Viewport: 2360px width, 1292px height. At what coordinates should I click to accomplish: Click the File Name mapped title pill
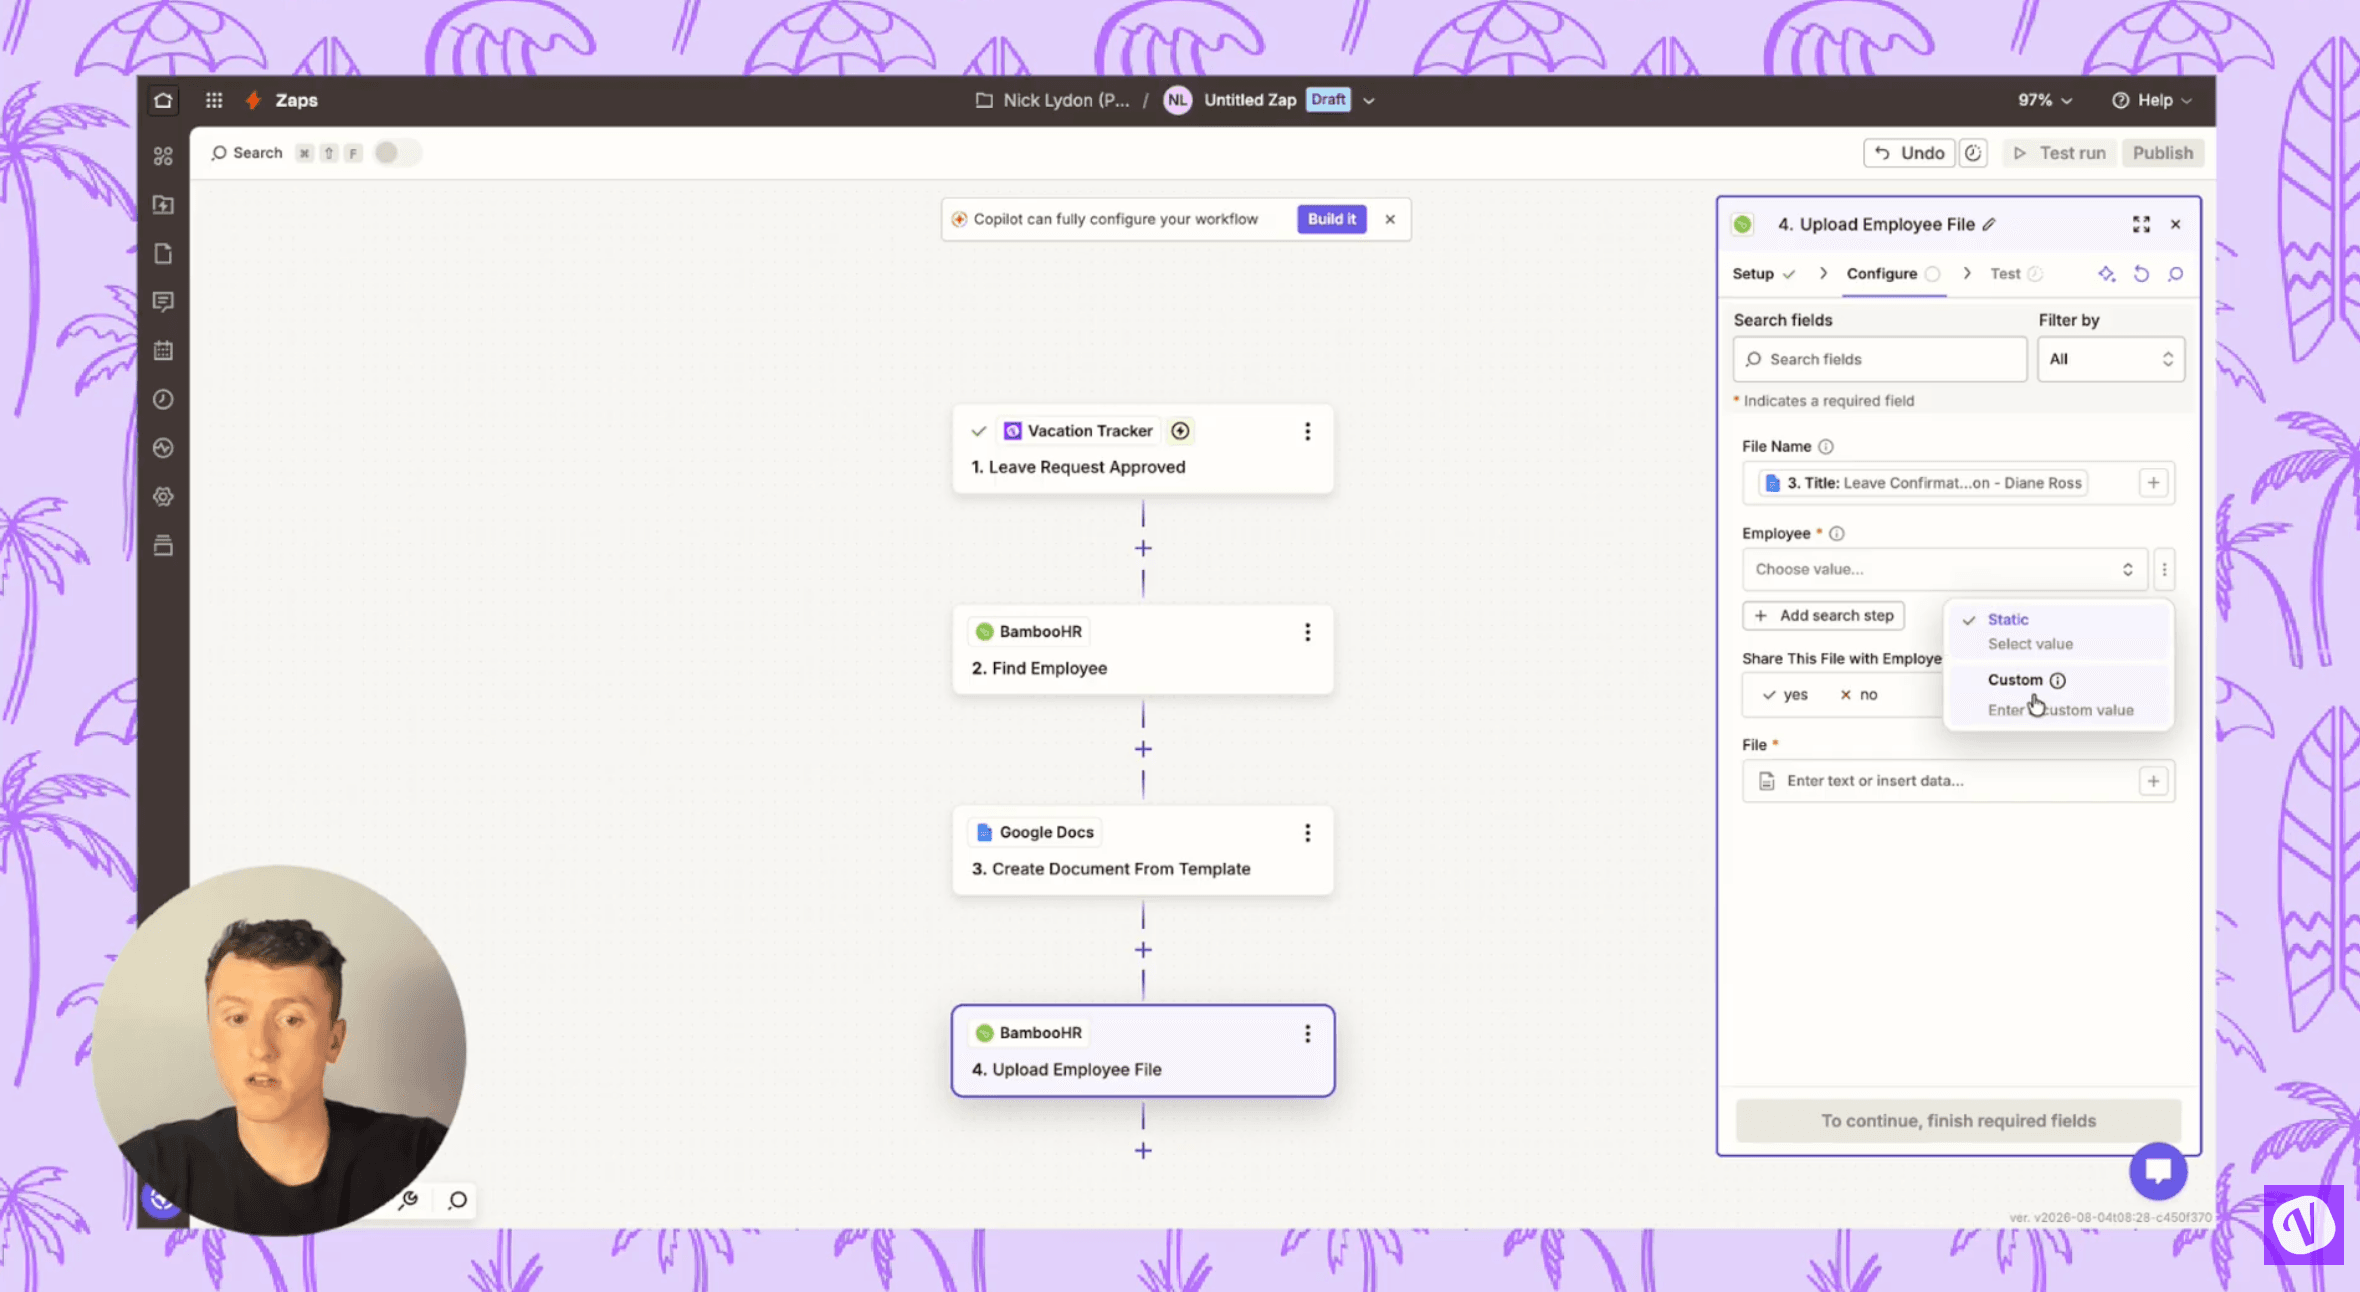pyautogui.click(x=1923, y=483)
